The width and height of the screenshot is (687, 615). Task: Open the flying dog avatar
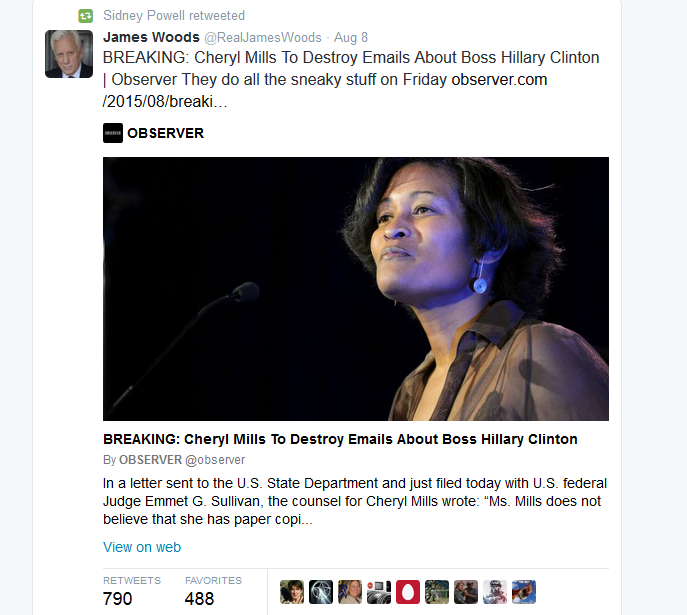click(x=524, y=592)
